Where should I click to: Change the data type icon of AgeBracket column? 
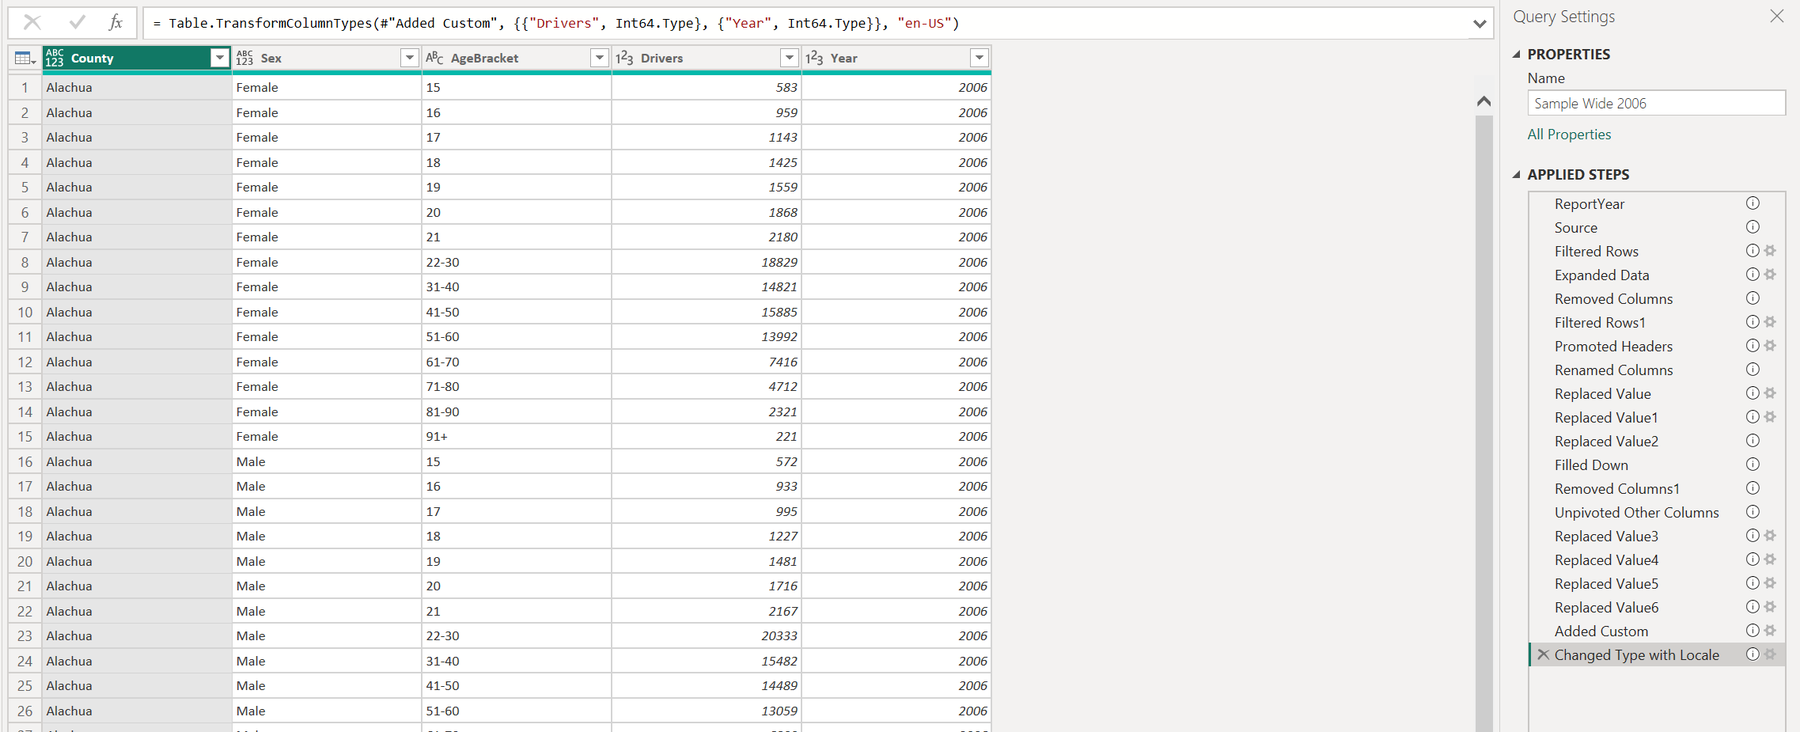434,58
